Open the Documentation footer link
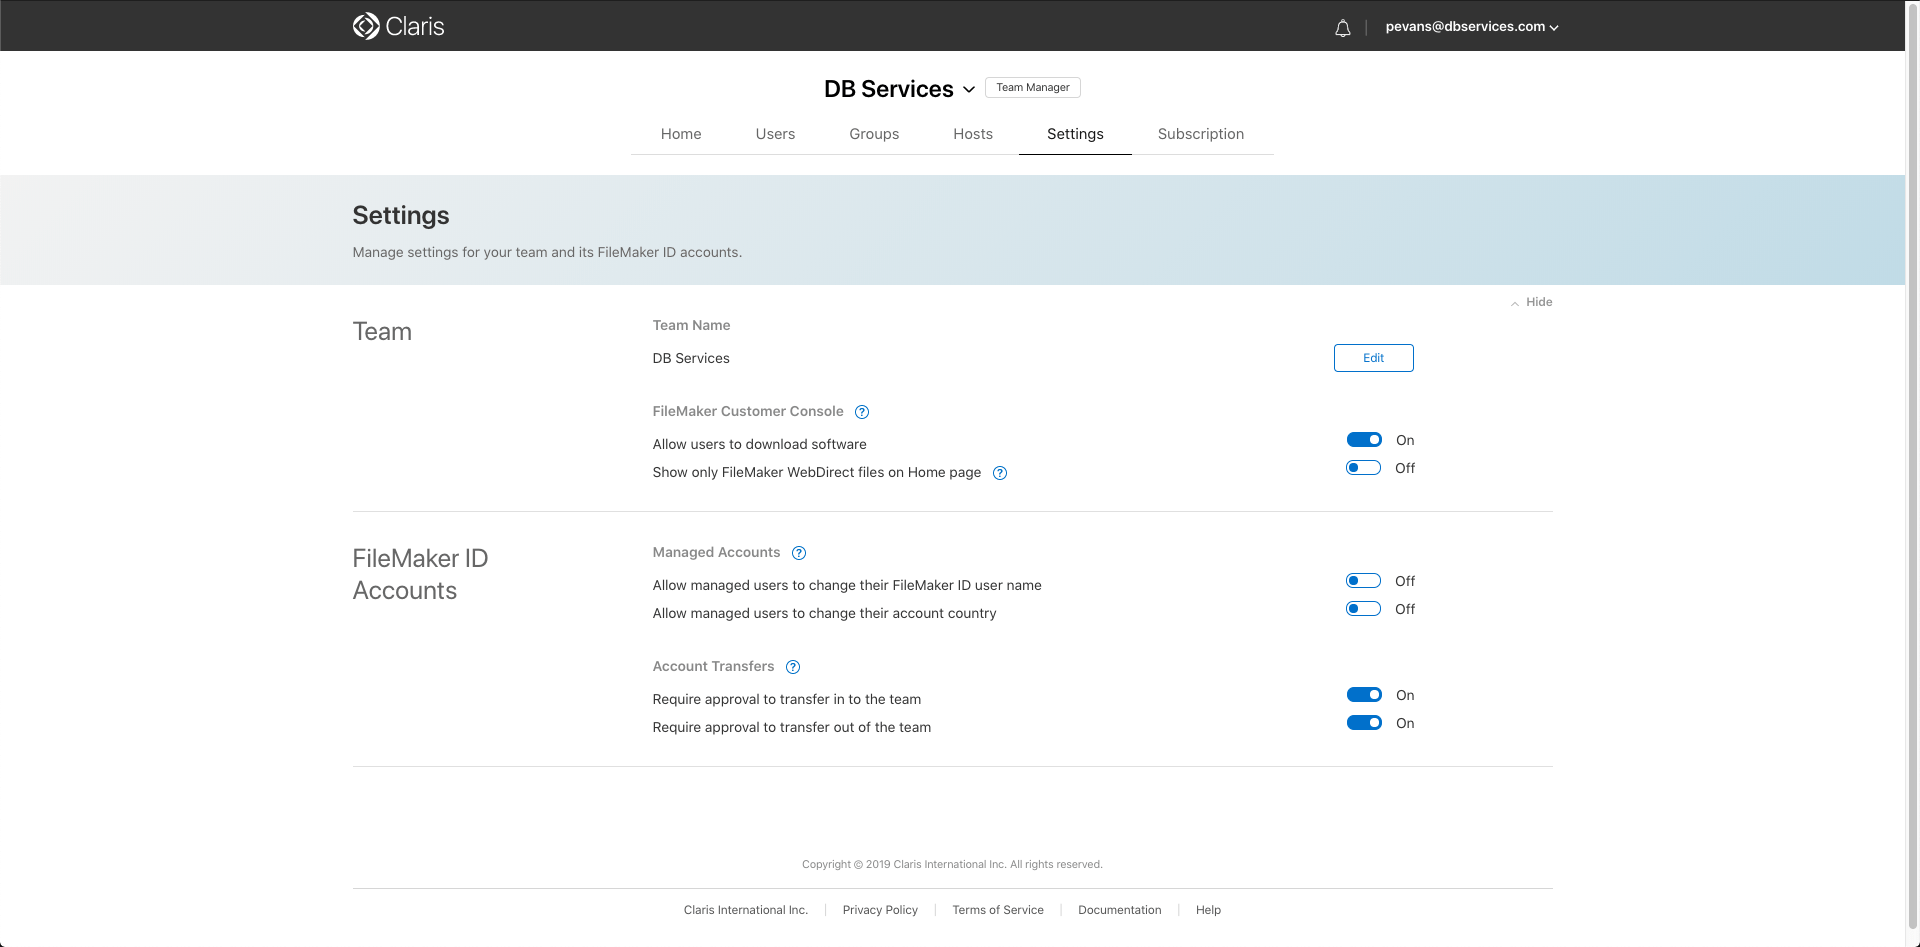 (x=1120, y=910)
